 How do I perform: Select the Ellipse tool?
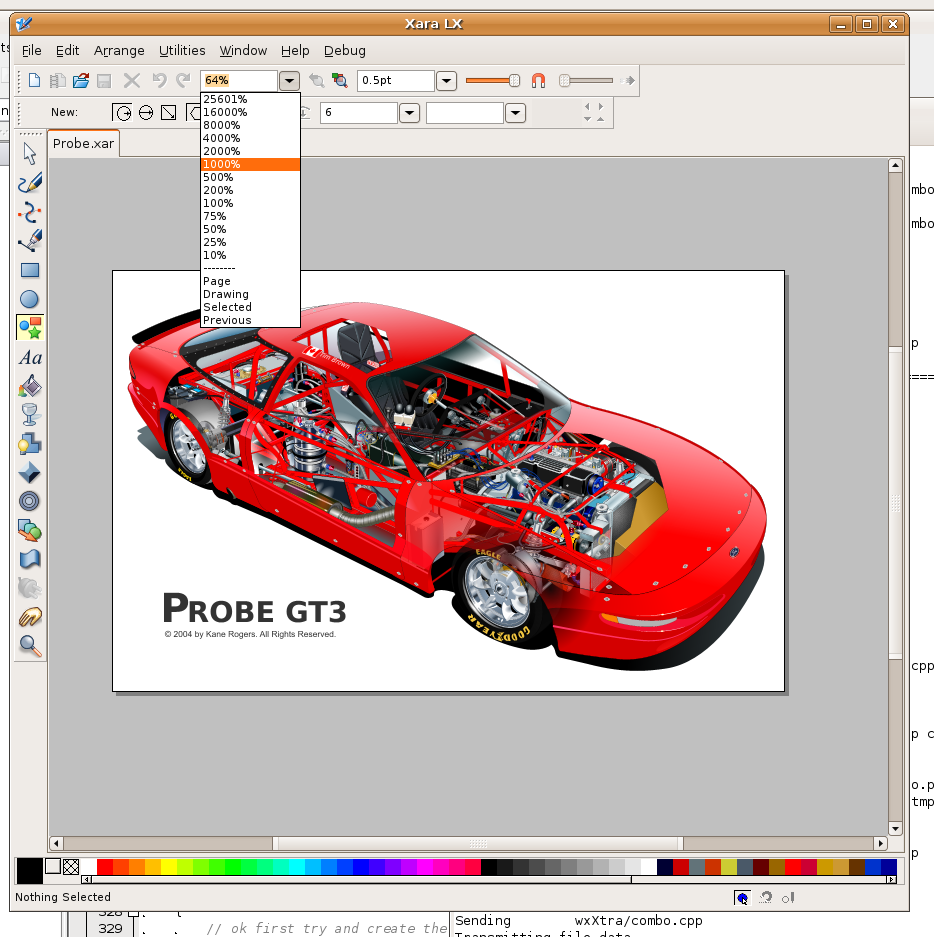pyautogui.click(x=29, y=299)
